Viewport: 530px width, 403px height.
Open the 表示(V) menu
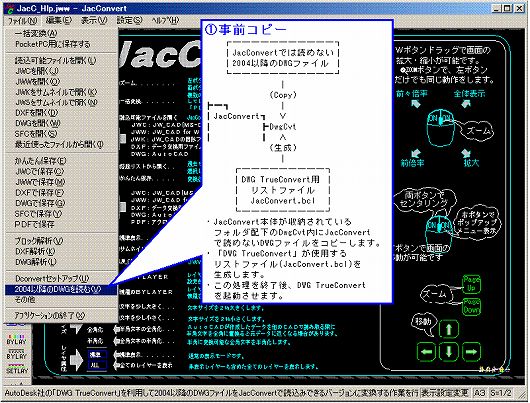pyautogui.click(x=94, y=21)
